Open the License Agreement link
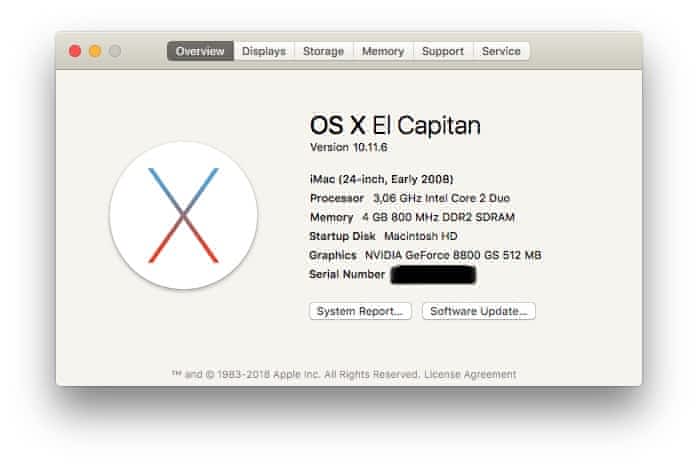 point(470,374)
